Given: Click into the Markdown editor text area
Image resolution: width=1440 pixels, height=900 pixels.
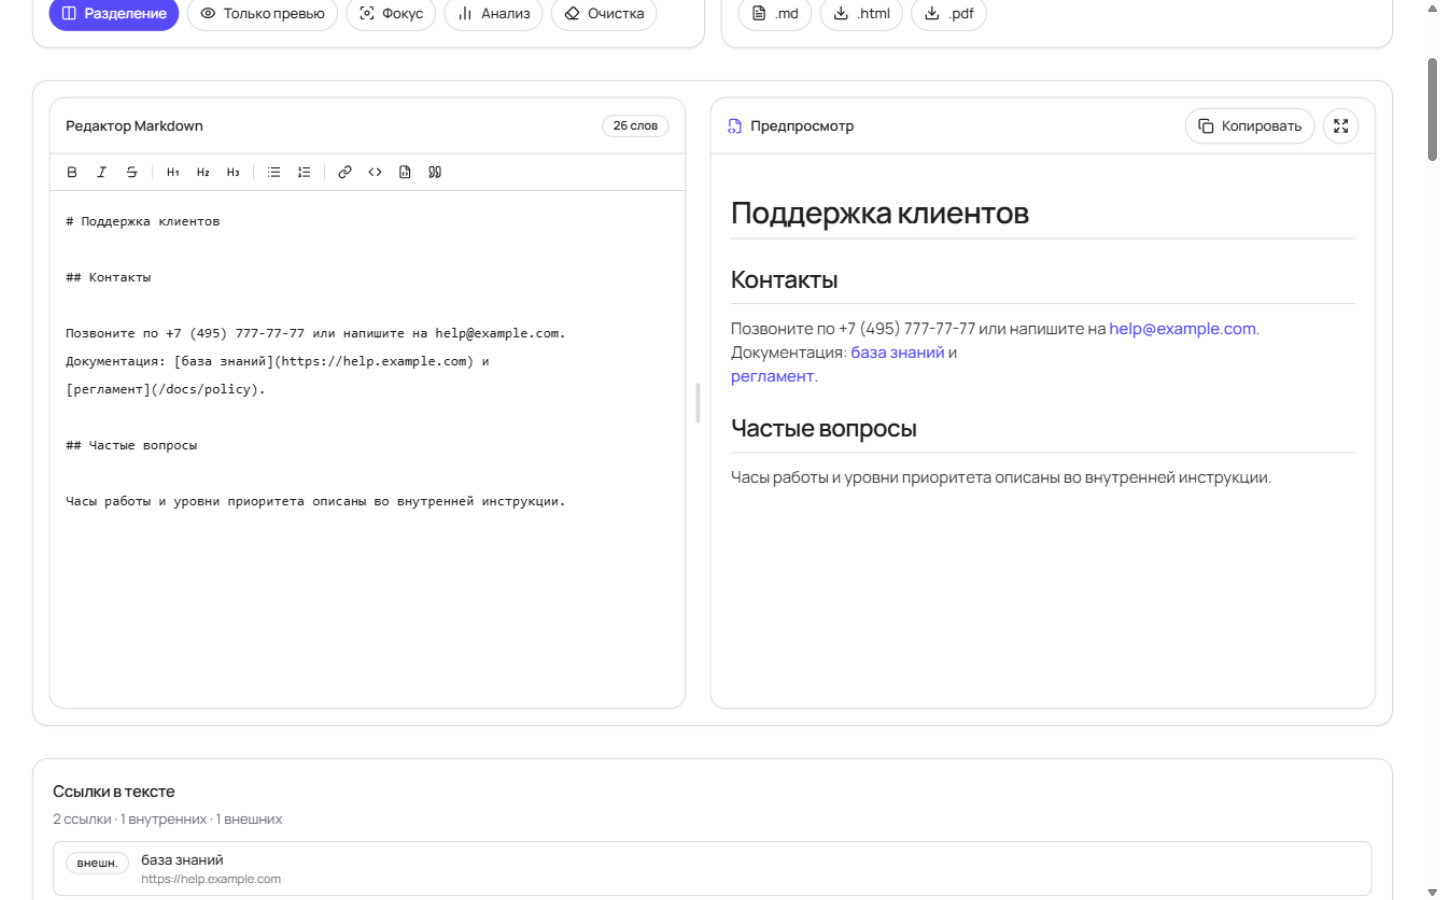Looking at the screenshot, I should pyautogui.click(x=367, y=449).
